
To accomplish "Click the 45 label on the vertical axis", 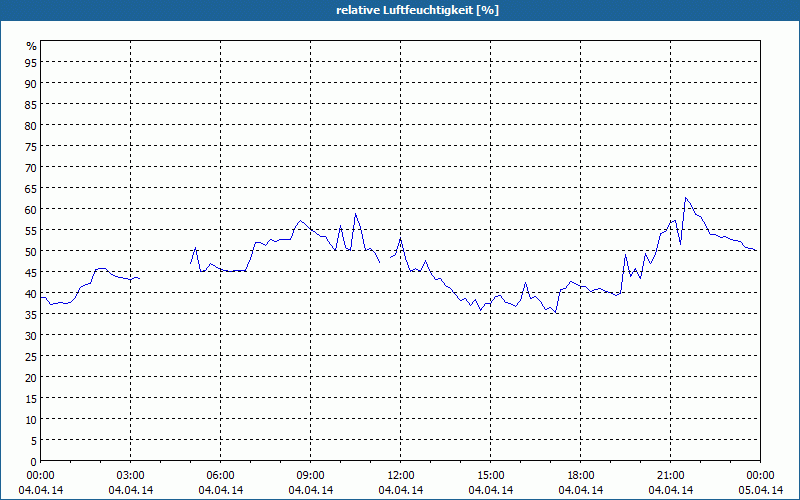I will click(x=31, y=272).
